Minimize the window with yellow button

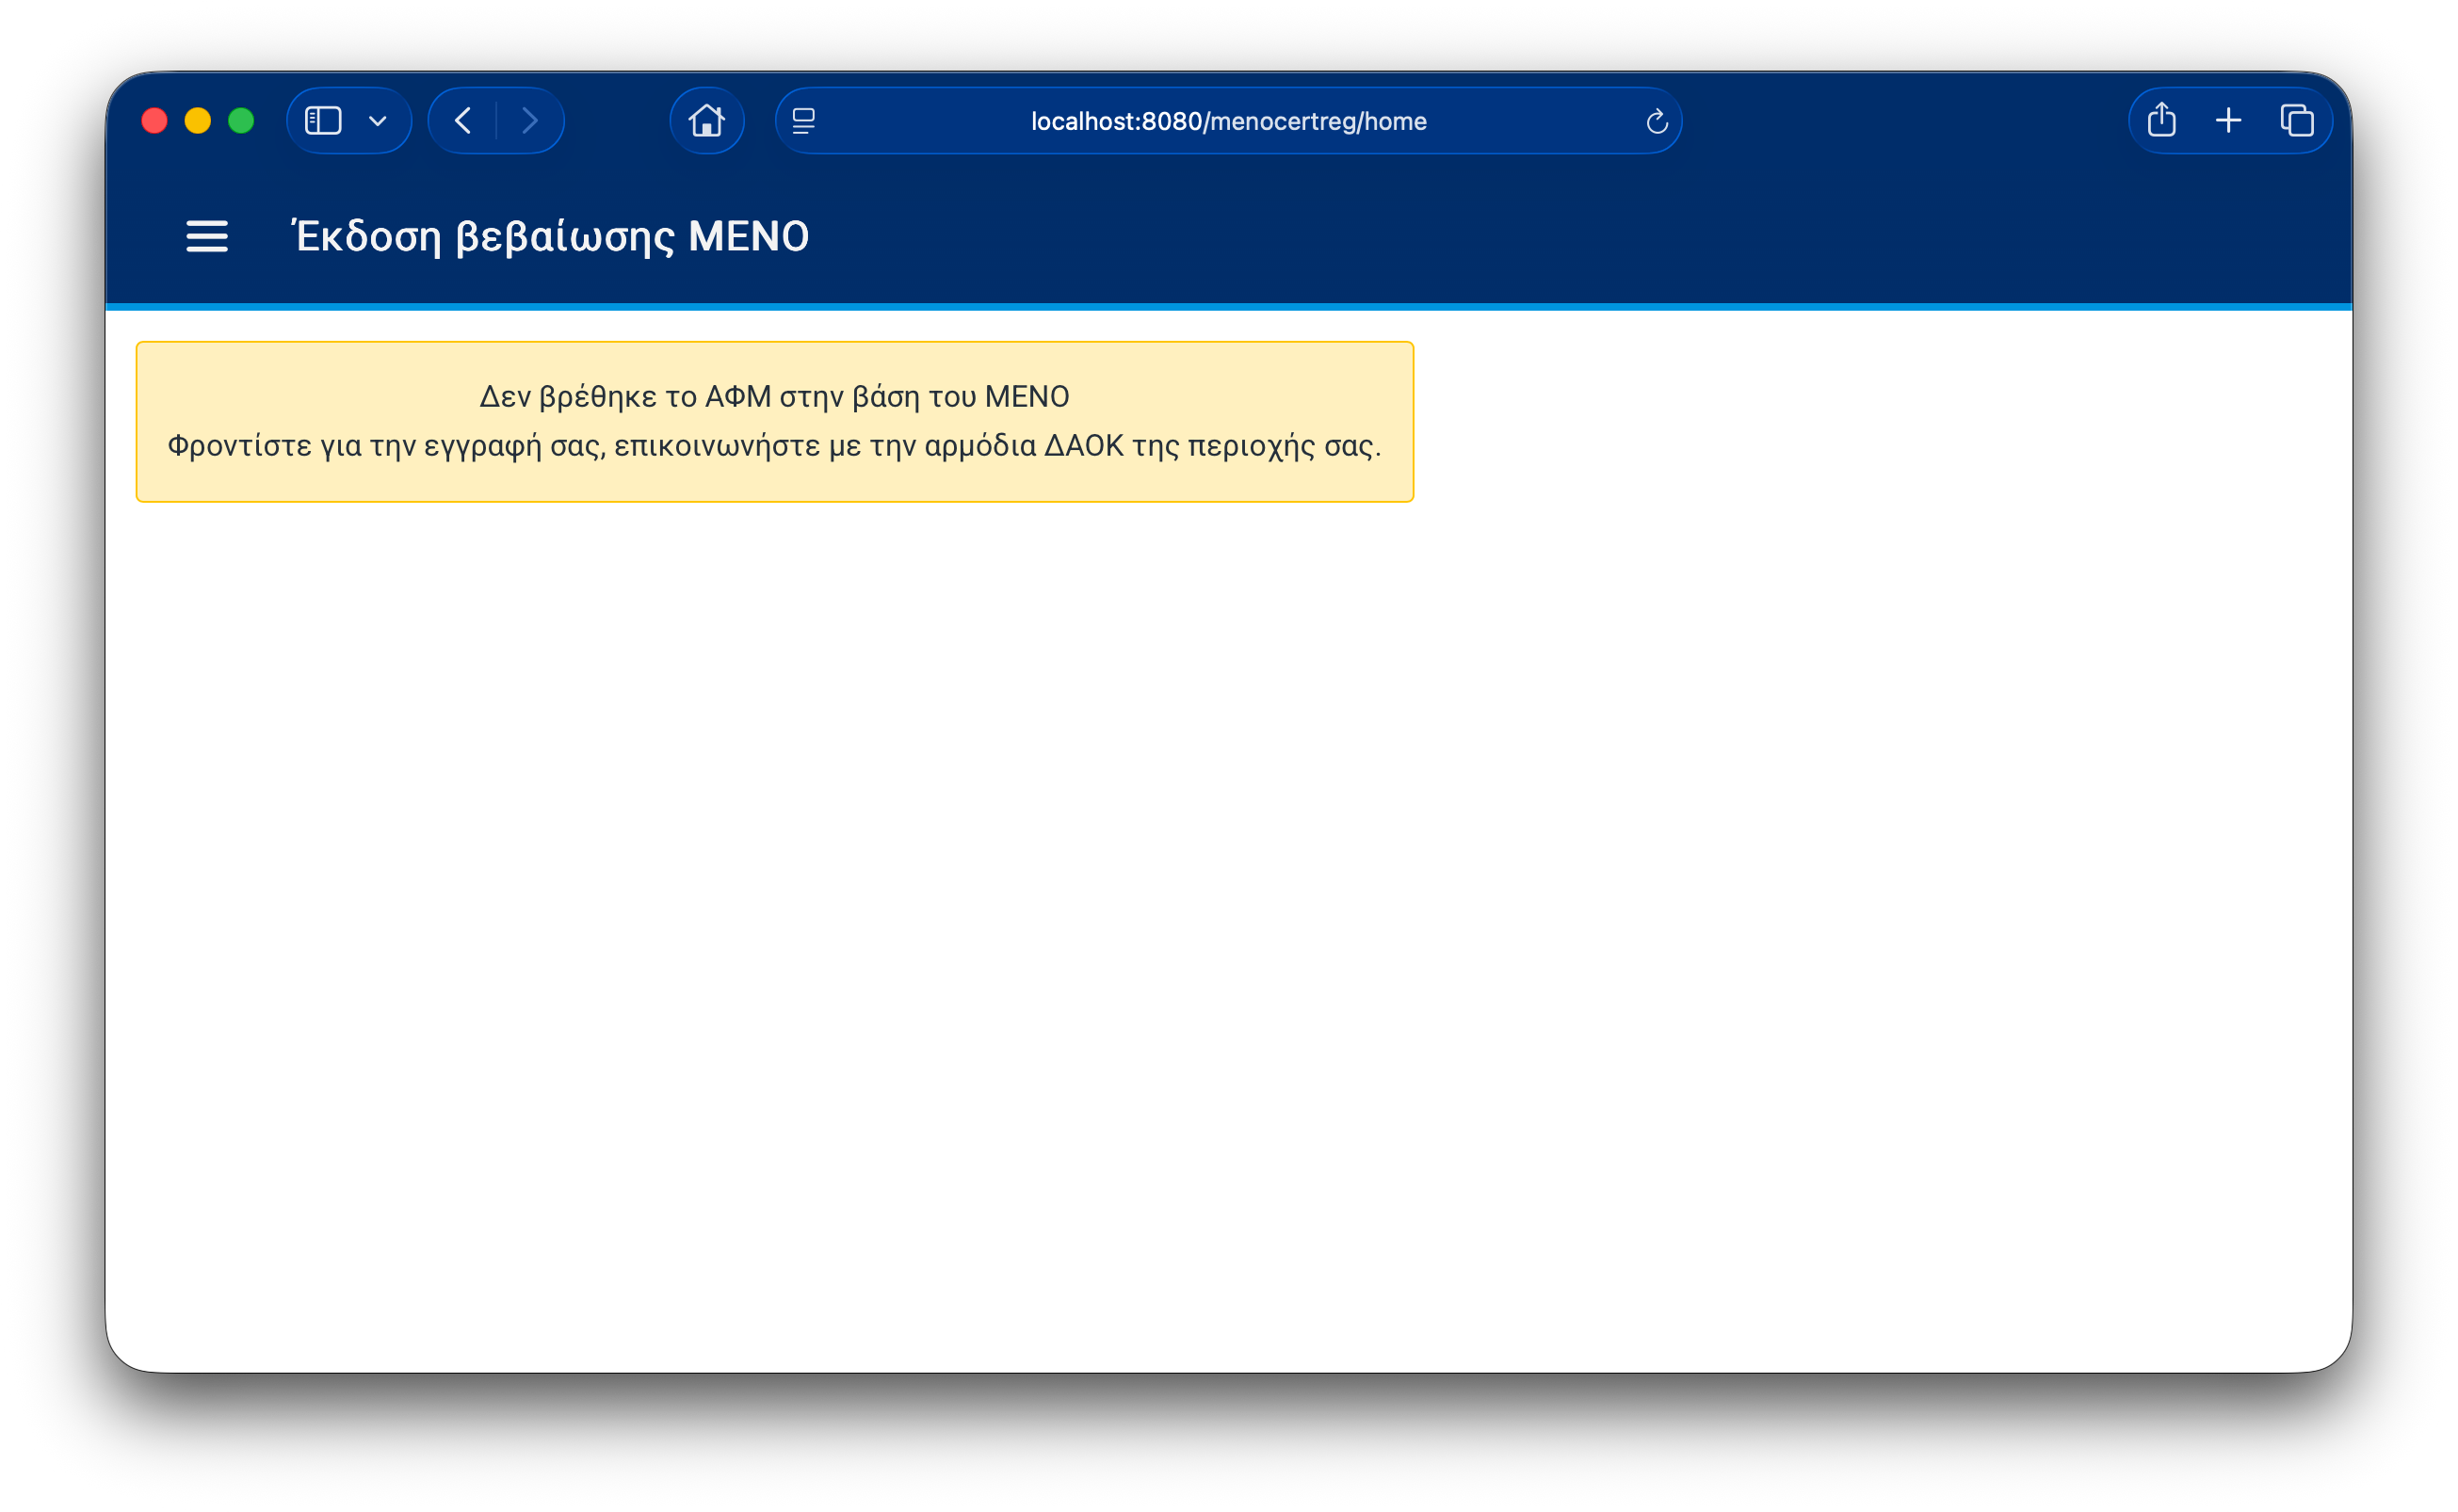198,121
